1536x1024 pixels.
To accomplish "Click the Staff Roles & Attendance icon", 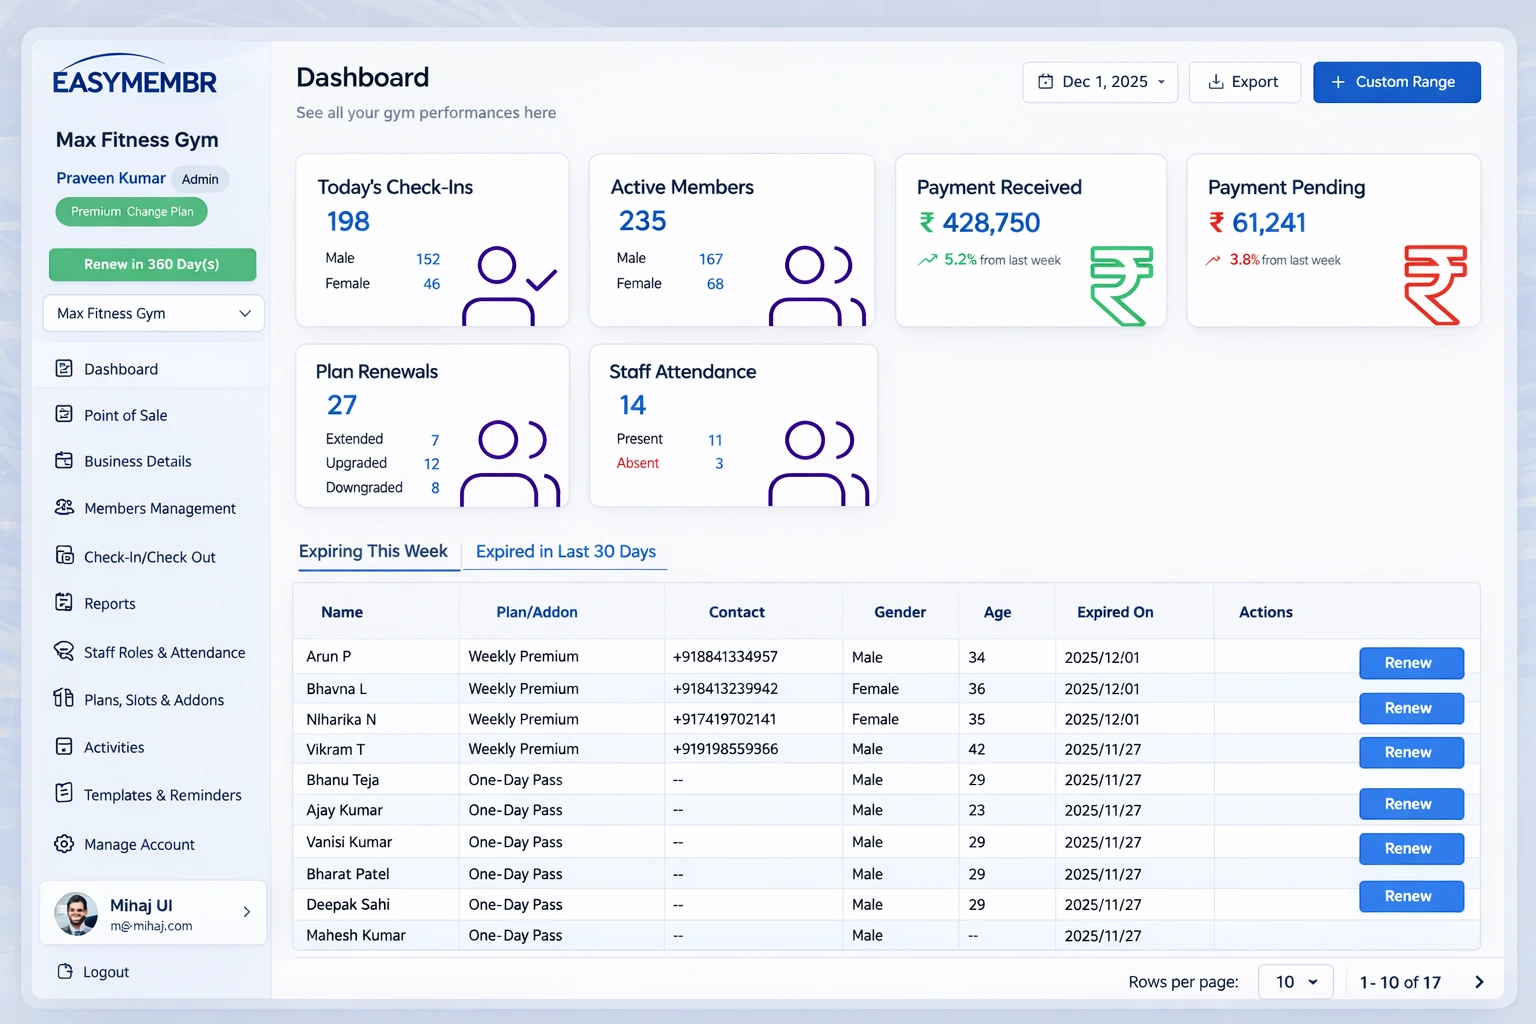I will [64, 651].
